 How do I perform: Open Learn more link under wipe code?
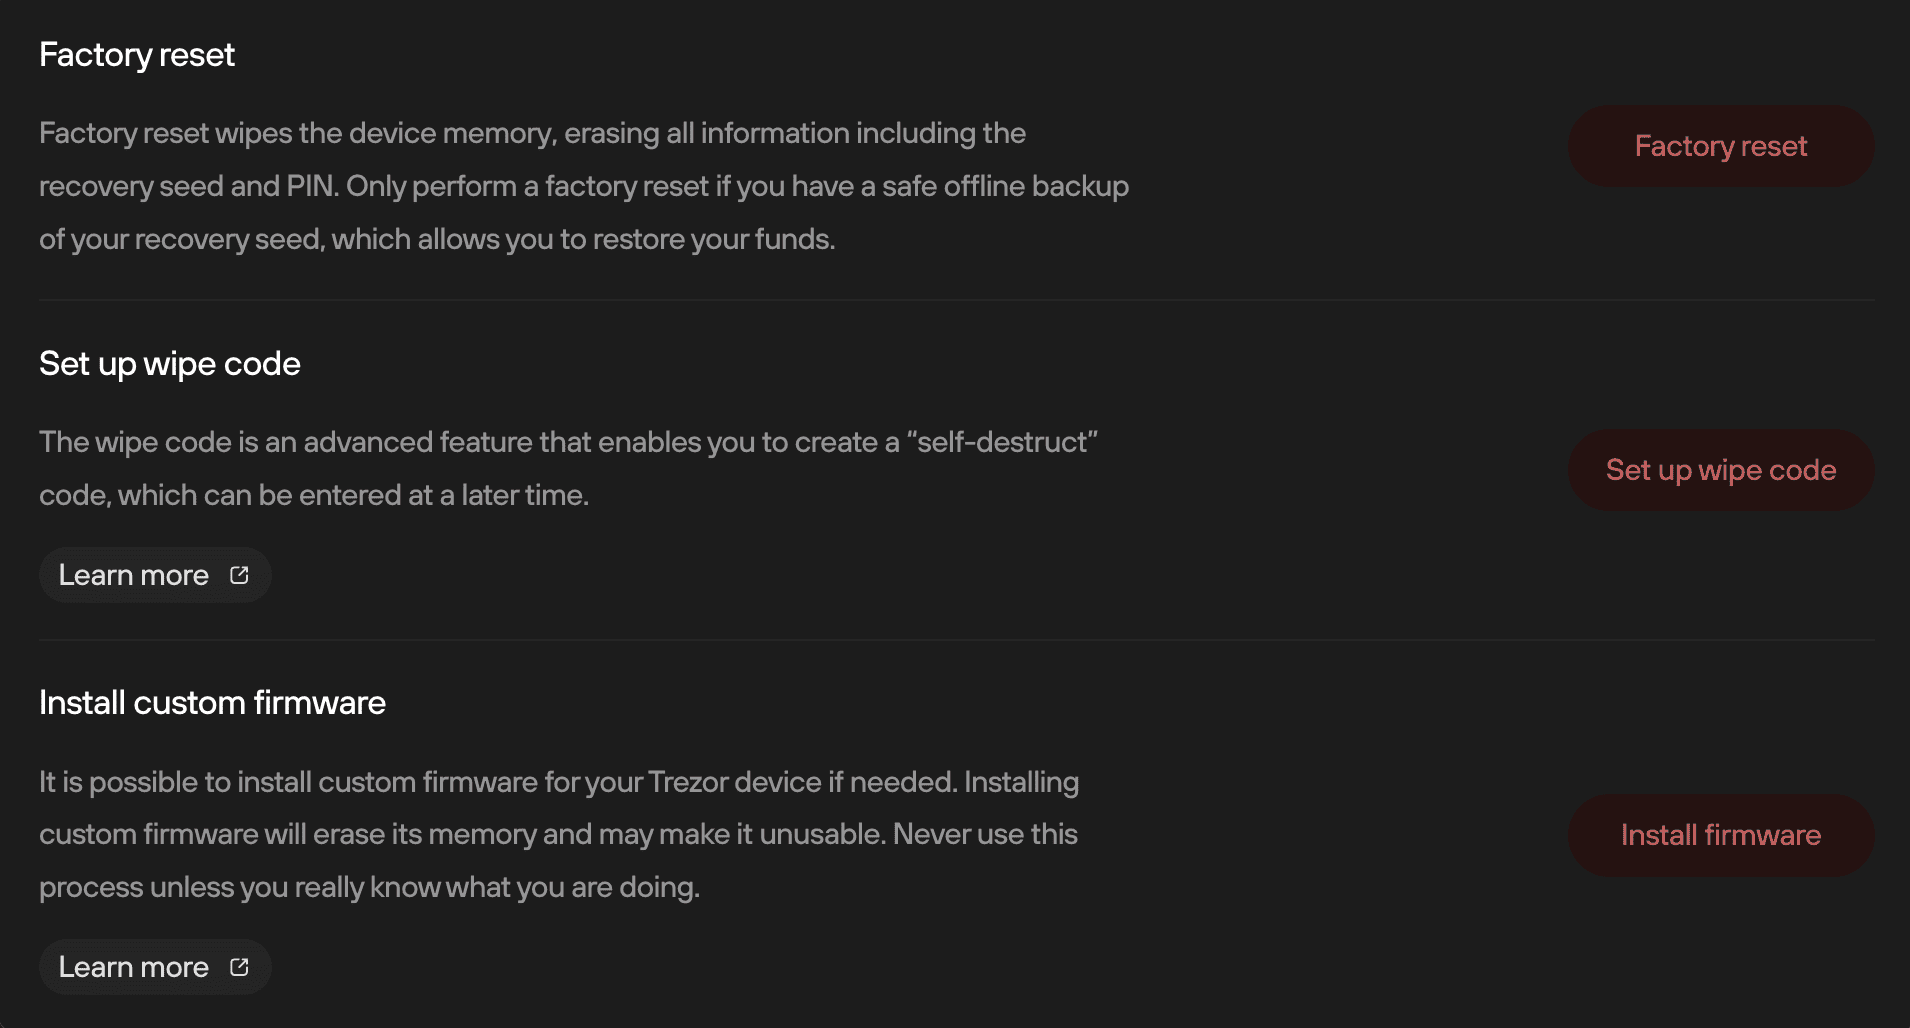155,575
